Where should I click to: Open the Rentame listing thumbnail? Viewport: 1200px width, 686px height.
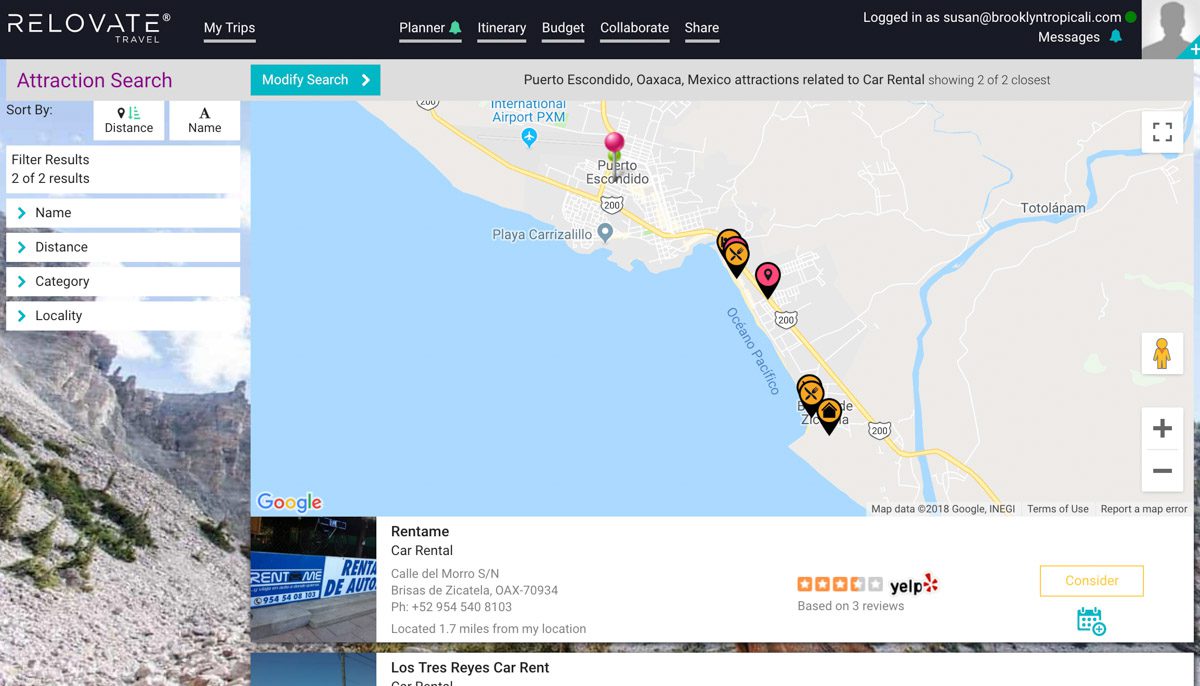[x=313, y=579]
